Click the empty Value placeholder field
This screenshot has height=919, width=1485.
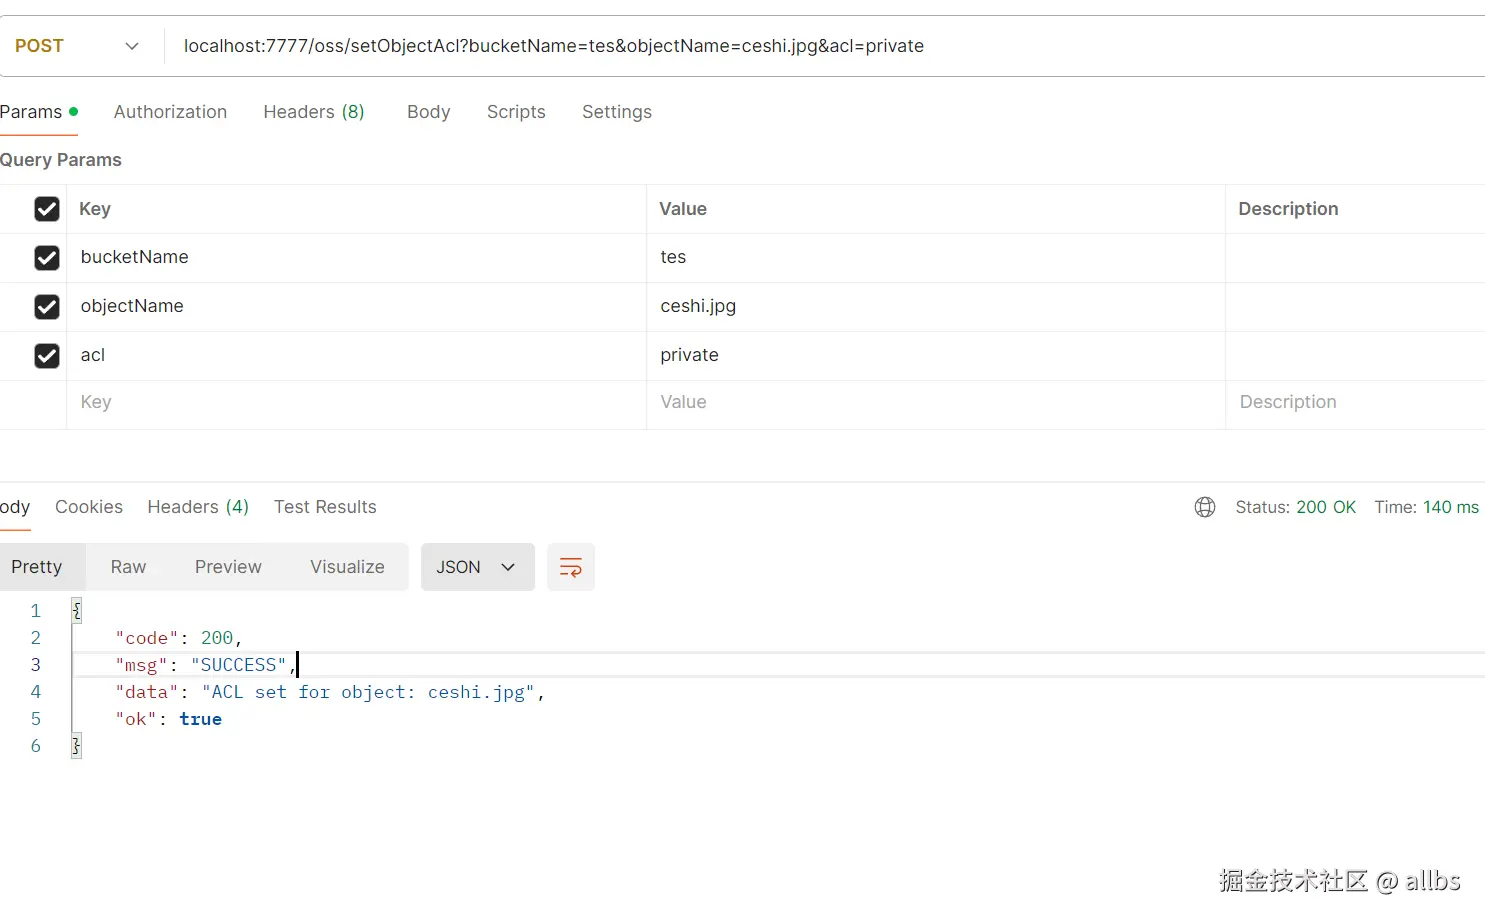coord(936,403)
